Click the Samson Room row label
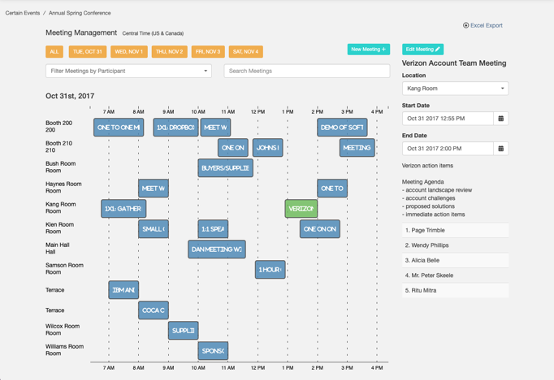The height and width of the screenshot is (380, 554). point(64,268)
